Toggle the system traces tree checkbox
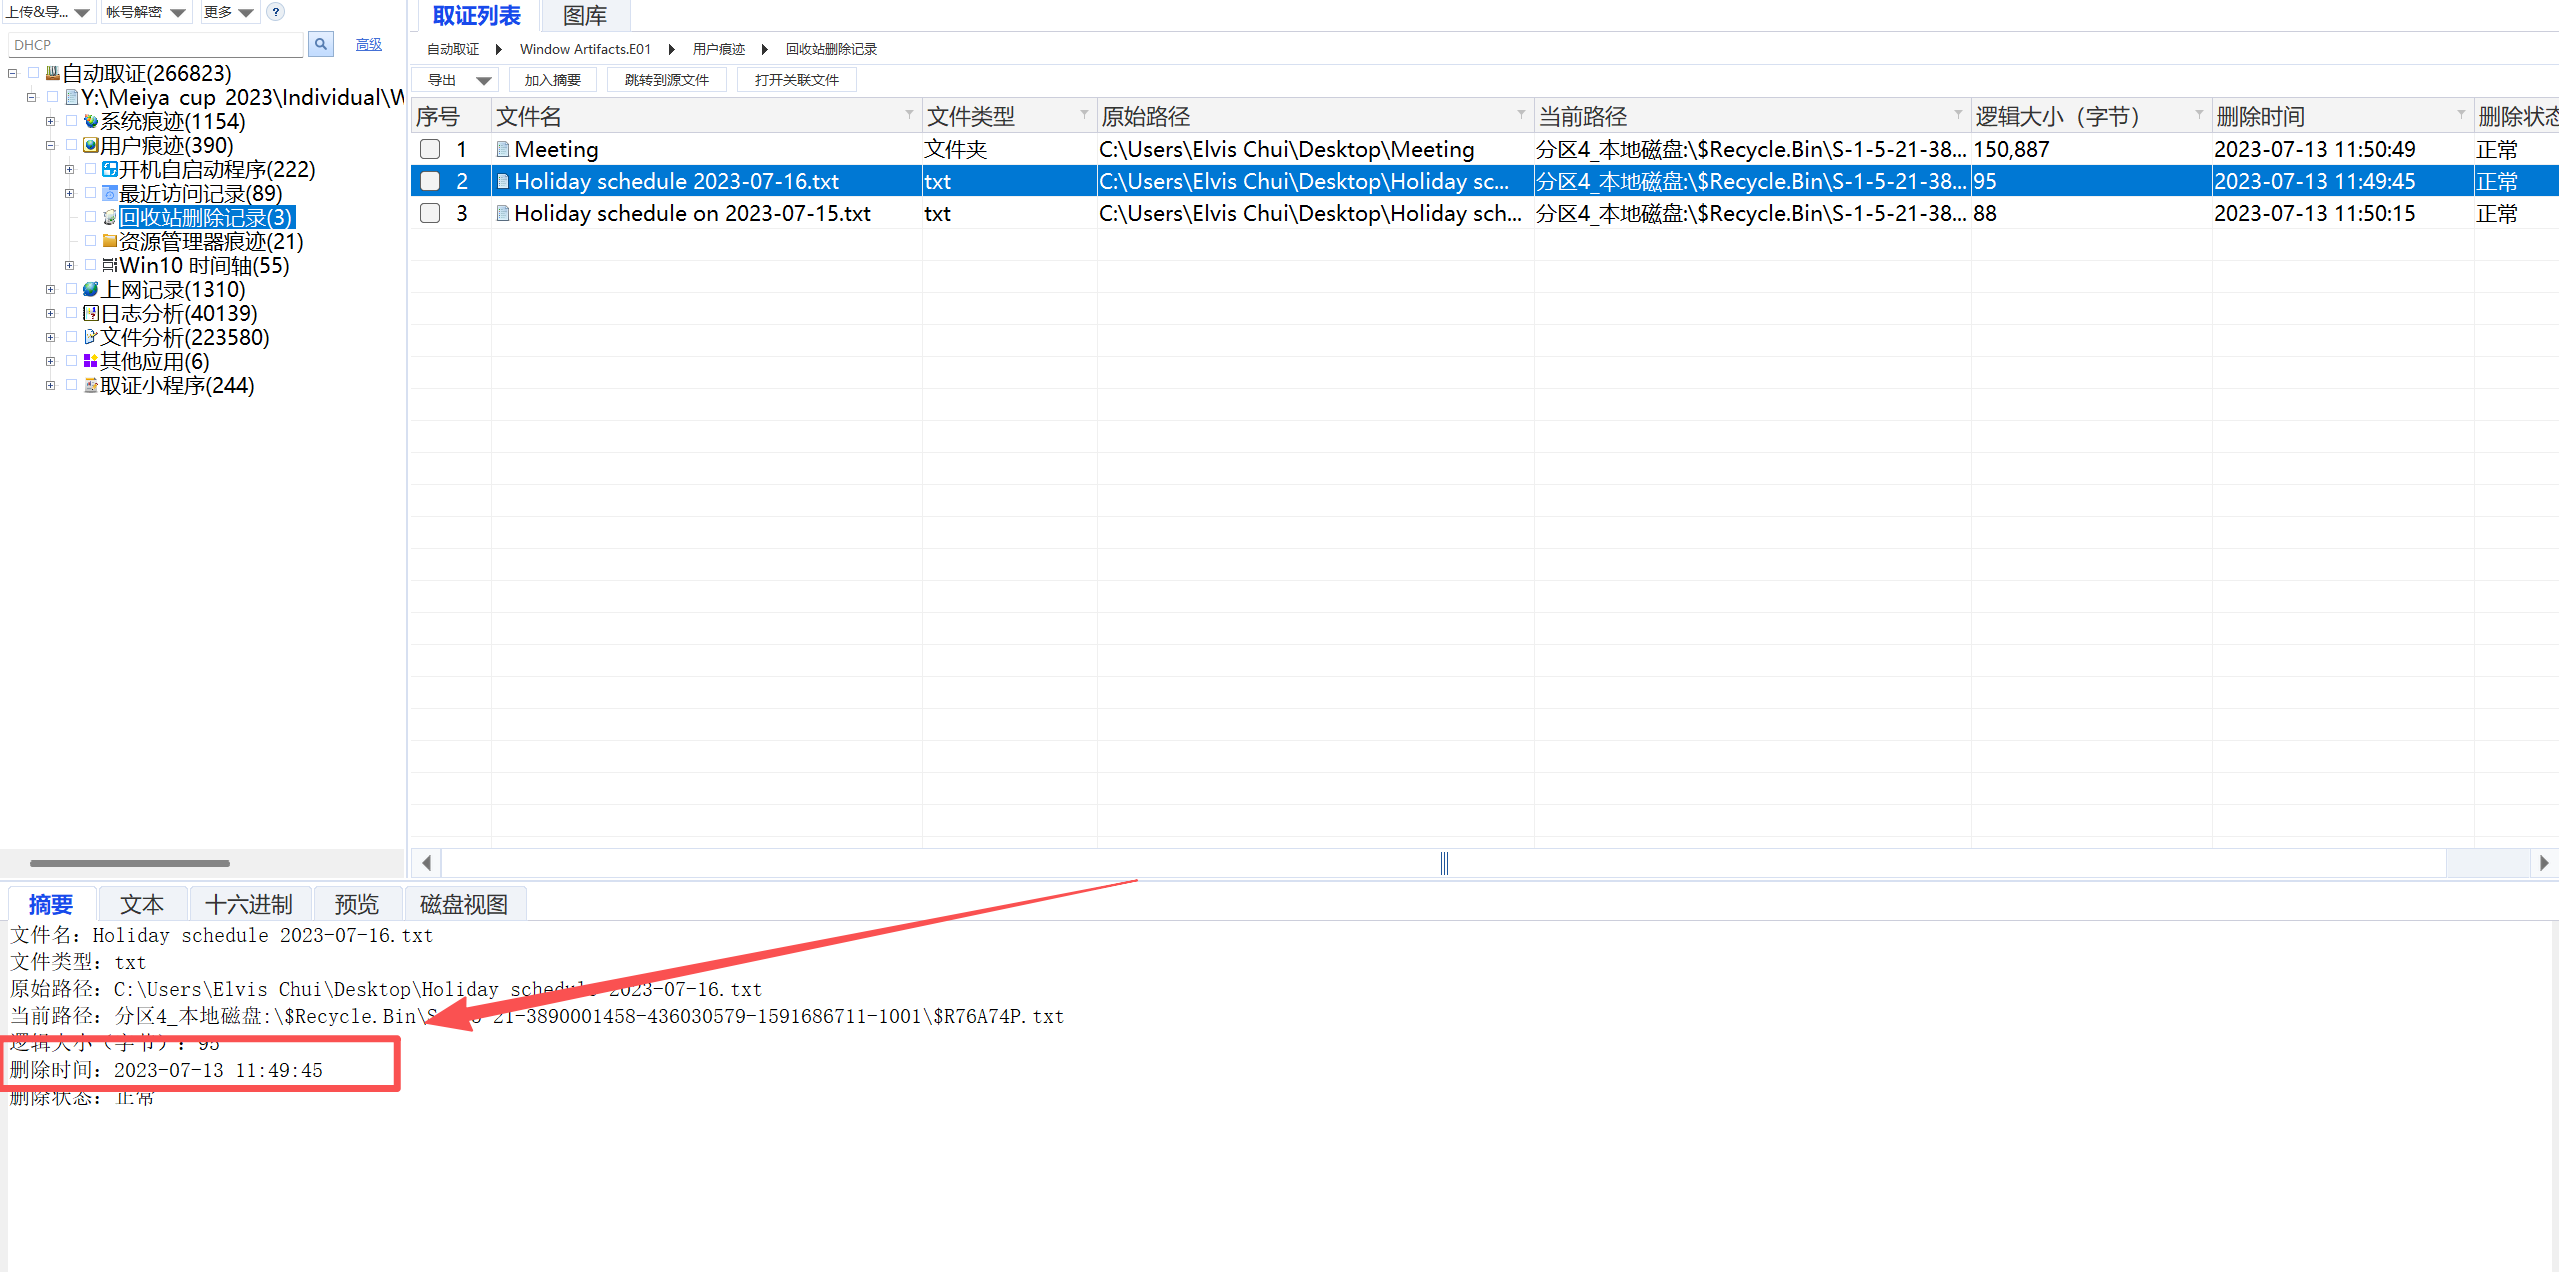 click(71, 121)
